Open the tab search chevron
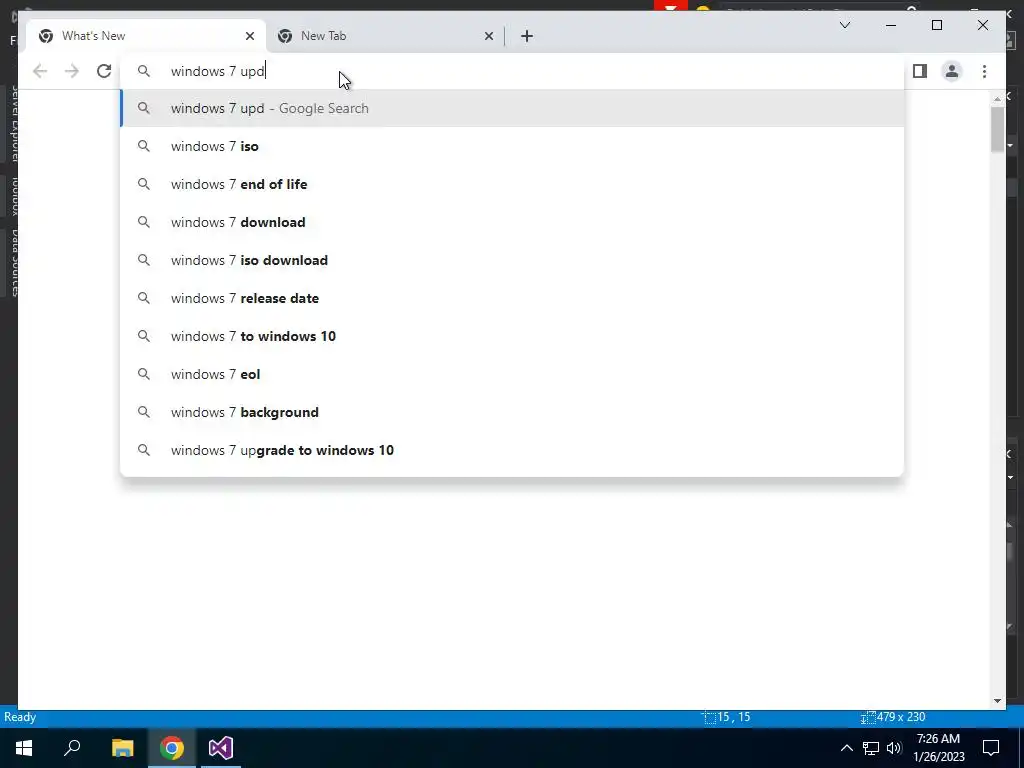 pyautogui.click(x=844, y=25)
